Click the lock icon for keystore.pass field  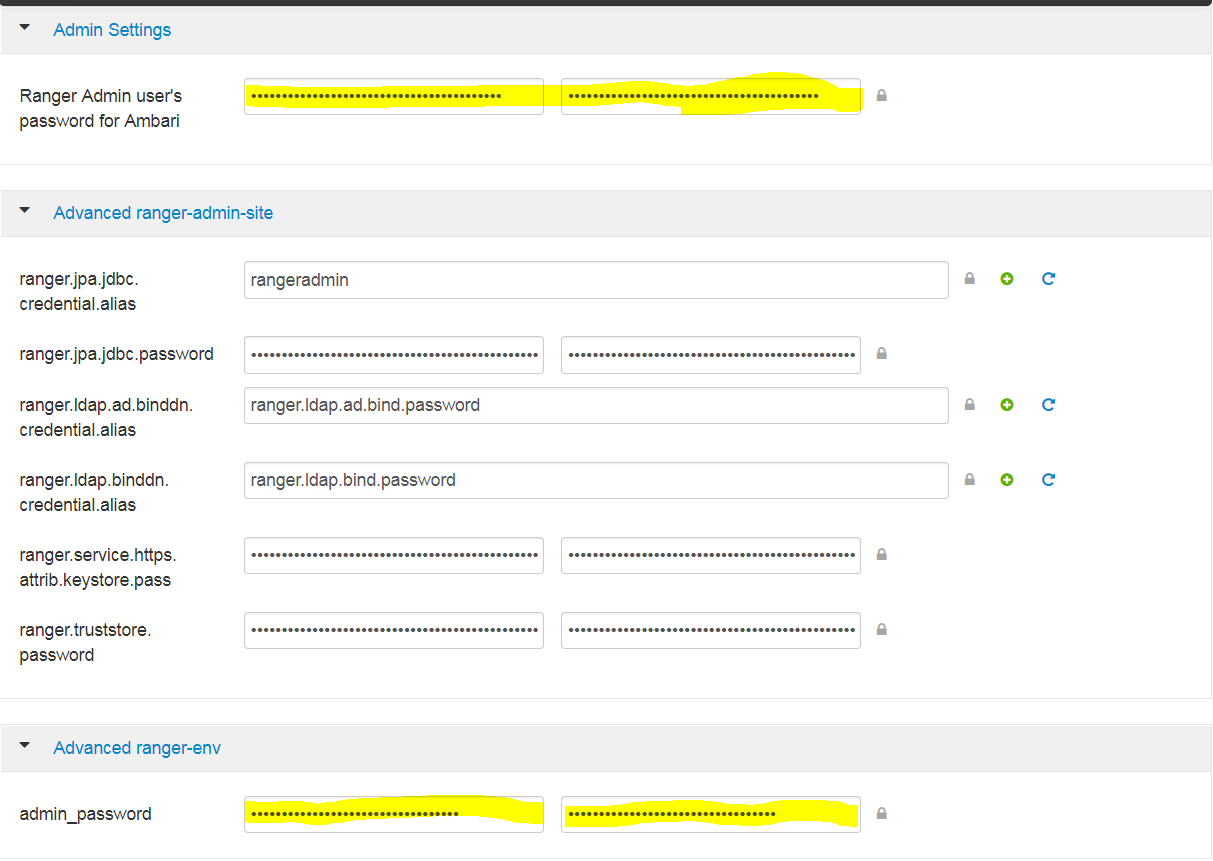(881, 555)
